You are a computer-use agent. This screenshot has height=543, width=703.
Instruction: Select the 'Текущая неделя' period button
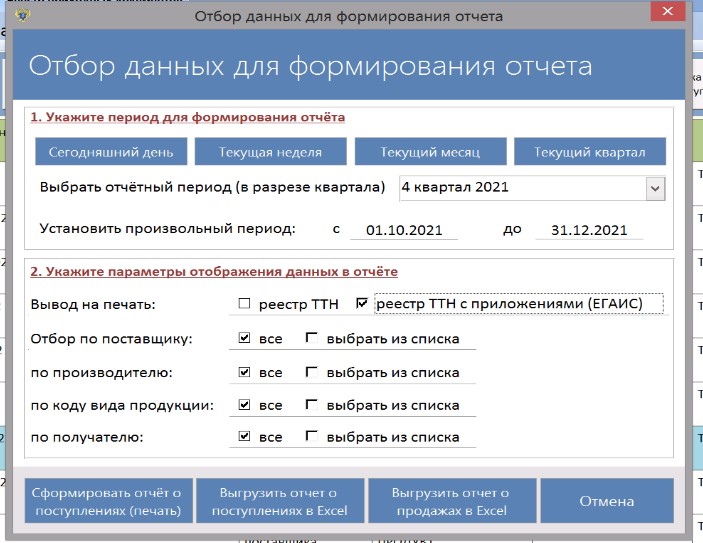[270, 152]
